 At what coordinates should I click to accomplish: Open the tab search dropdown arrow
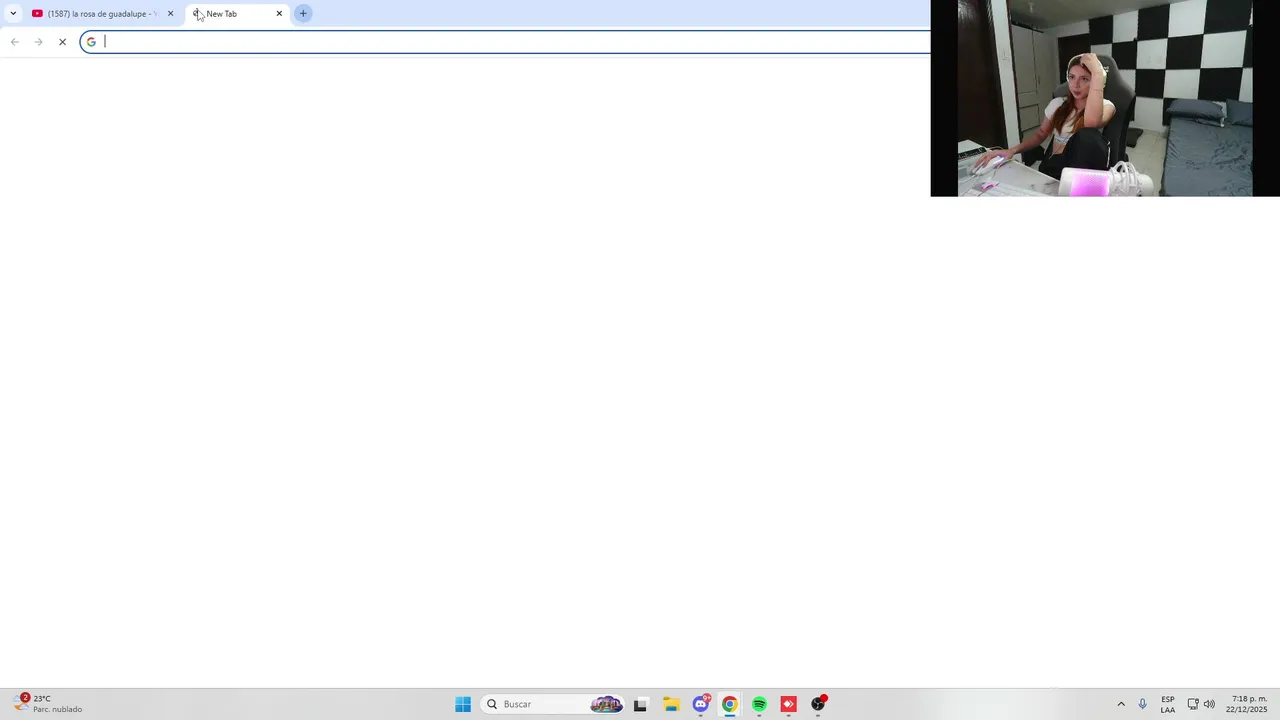point(13,13)
